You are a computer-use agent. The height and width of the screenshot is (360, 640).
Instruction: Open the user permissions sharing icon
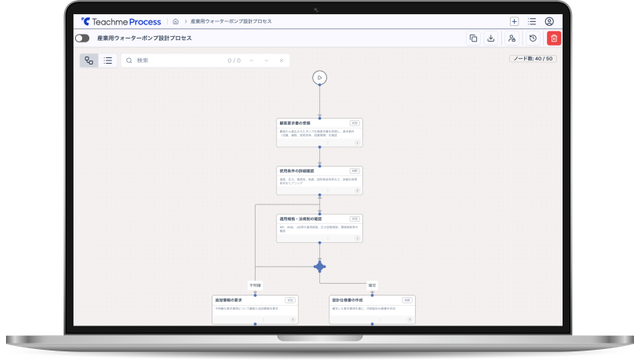pyautogui.click(x=512, y=38)
